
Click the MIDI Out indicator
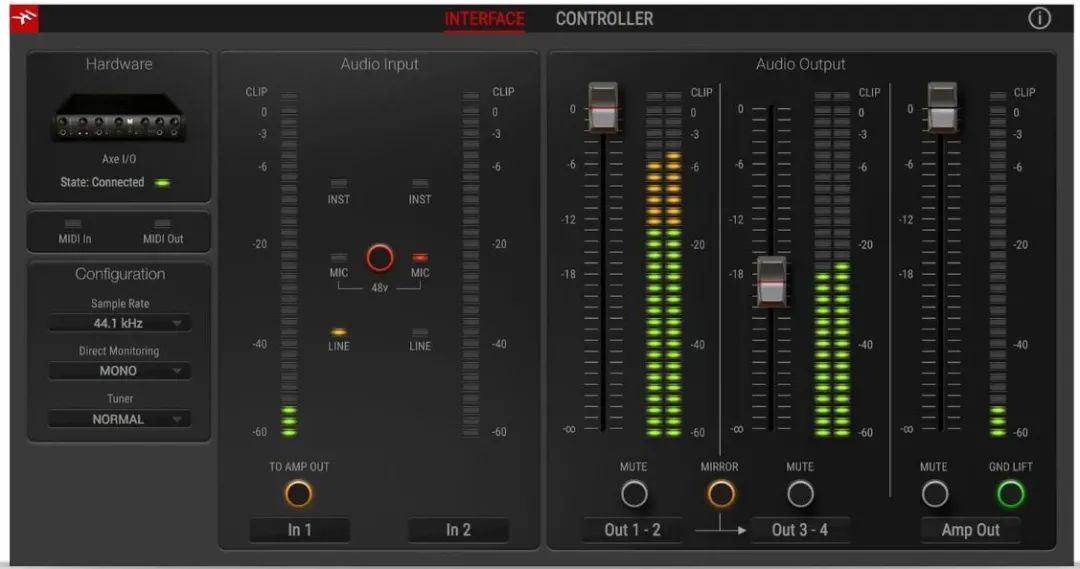[x=163, y=224]
